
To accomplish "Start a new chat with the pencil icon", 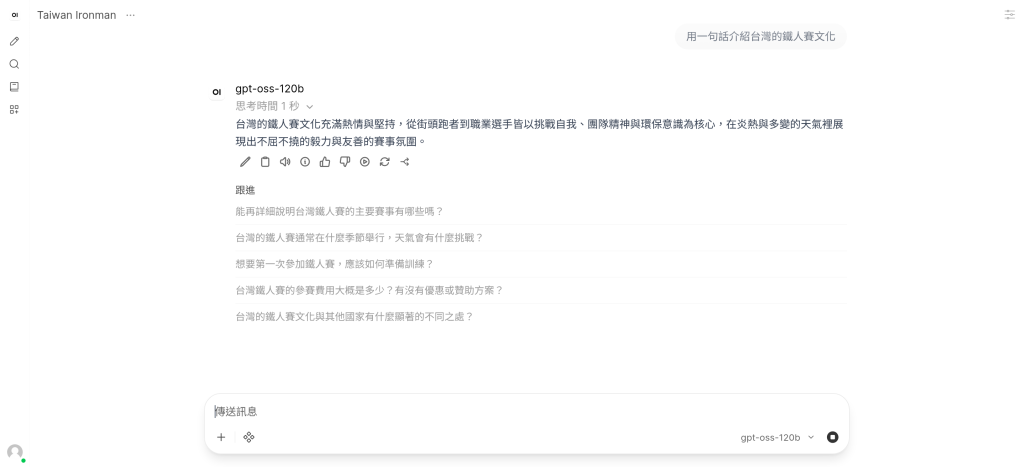I will [x=14, y=41].
